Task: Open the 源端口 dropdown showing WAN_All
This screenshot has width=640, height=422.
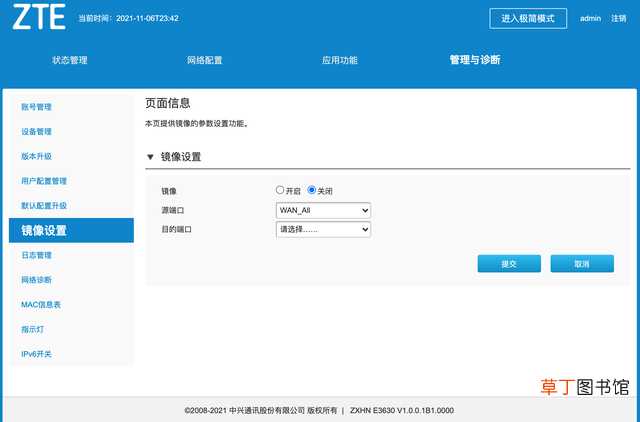Action: tap(323, 211)
